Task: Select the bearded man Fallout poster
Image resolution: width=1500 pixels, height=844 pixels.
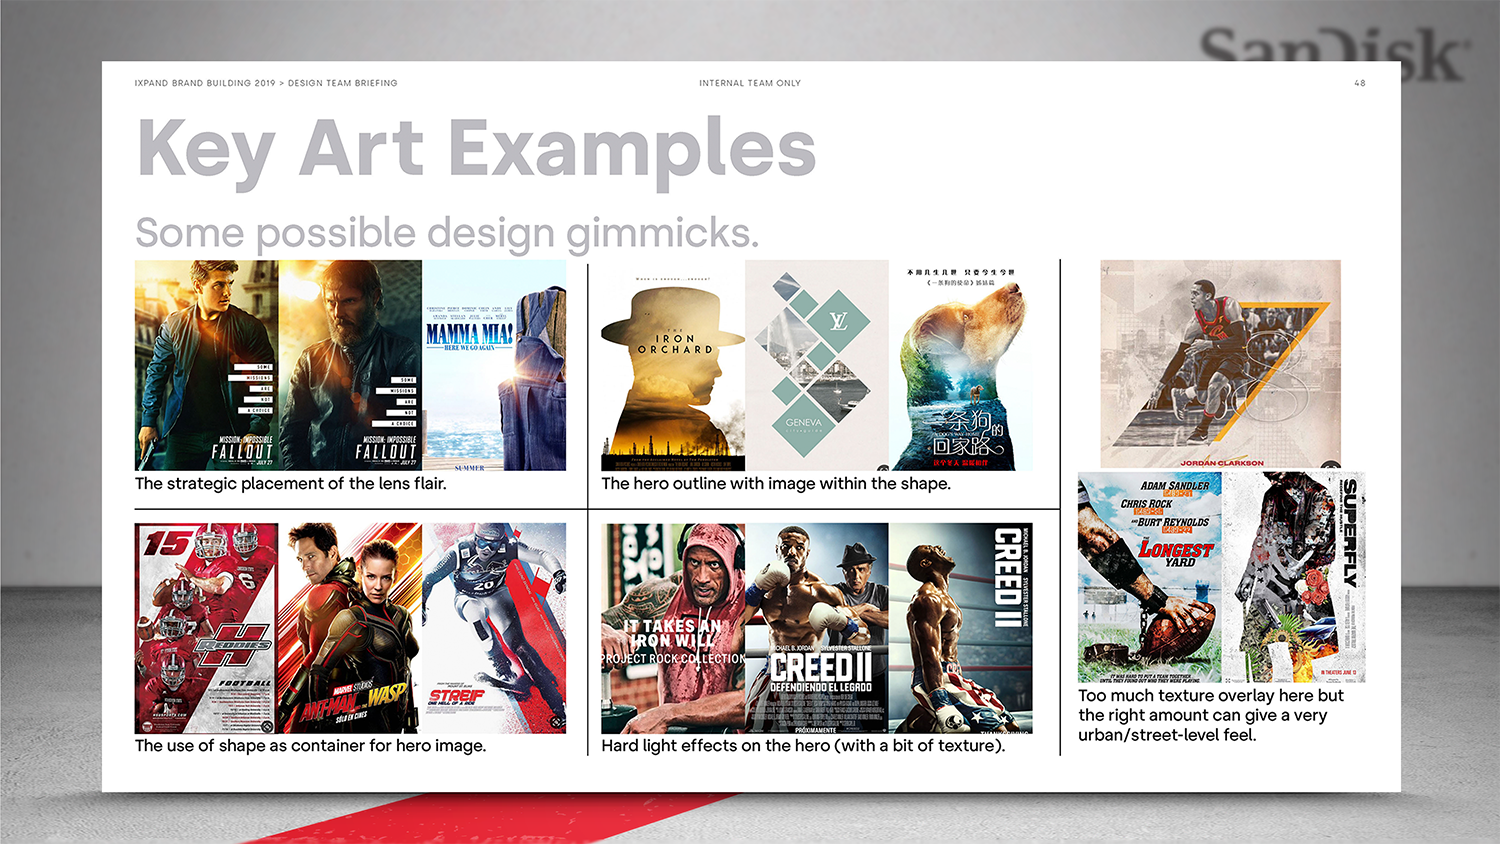Action: (350, 365)
